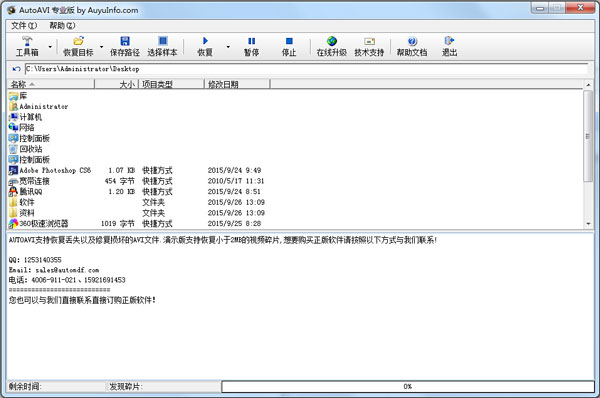Stop recovery with the 停止 button
Viewport: 600px width, 398px height.
coord(289,46)
